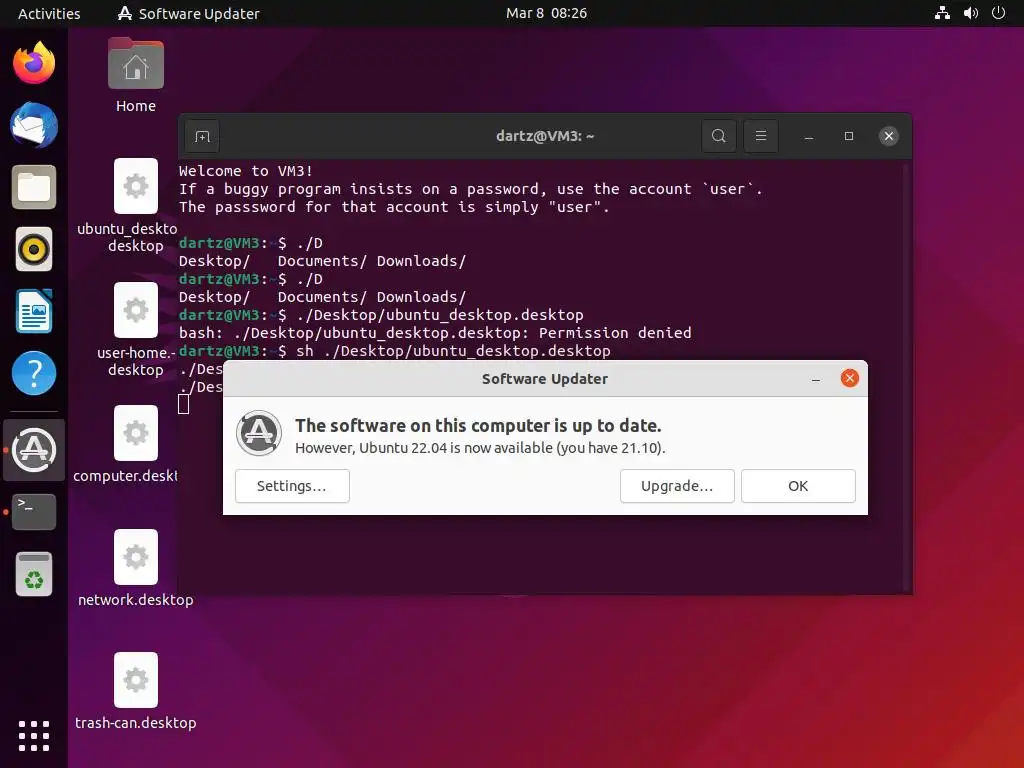Click the volume icon in top bar
This screenshot has height=768, width=1024.
970,13
